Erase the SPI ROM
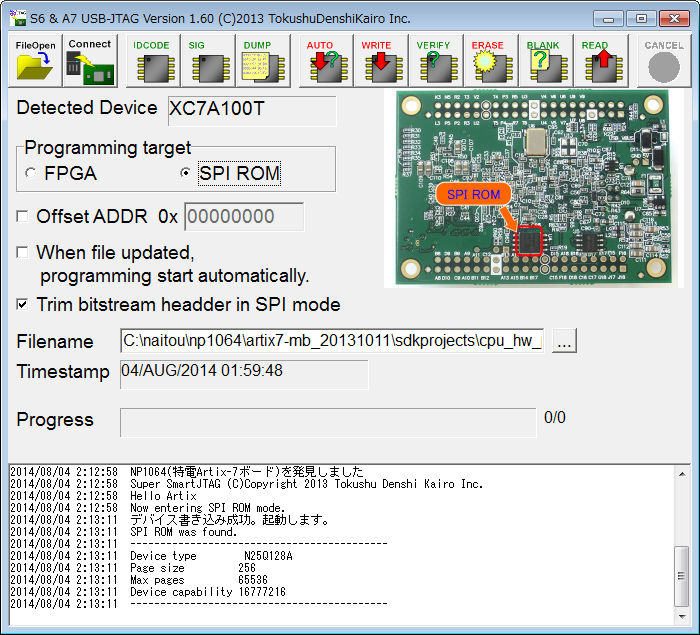This screenshot has height=635, width=700. [x=490, y=61]
